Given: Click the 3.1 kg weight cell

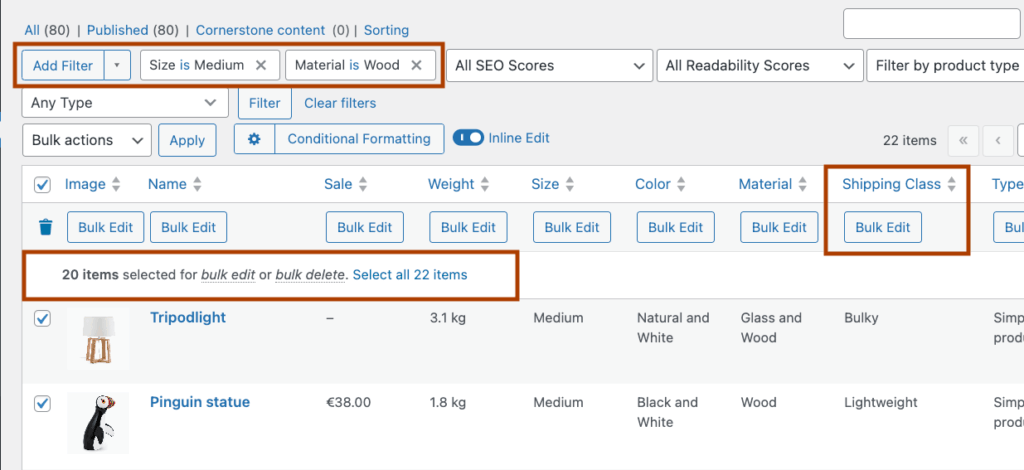Looking at the screenshot, I should 448,319.
